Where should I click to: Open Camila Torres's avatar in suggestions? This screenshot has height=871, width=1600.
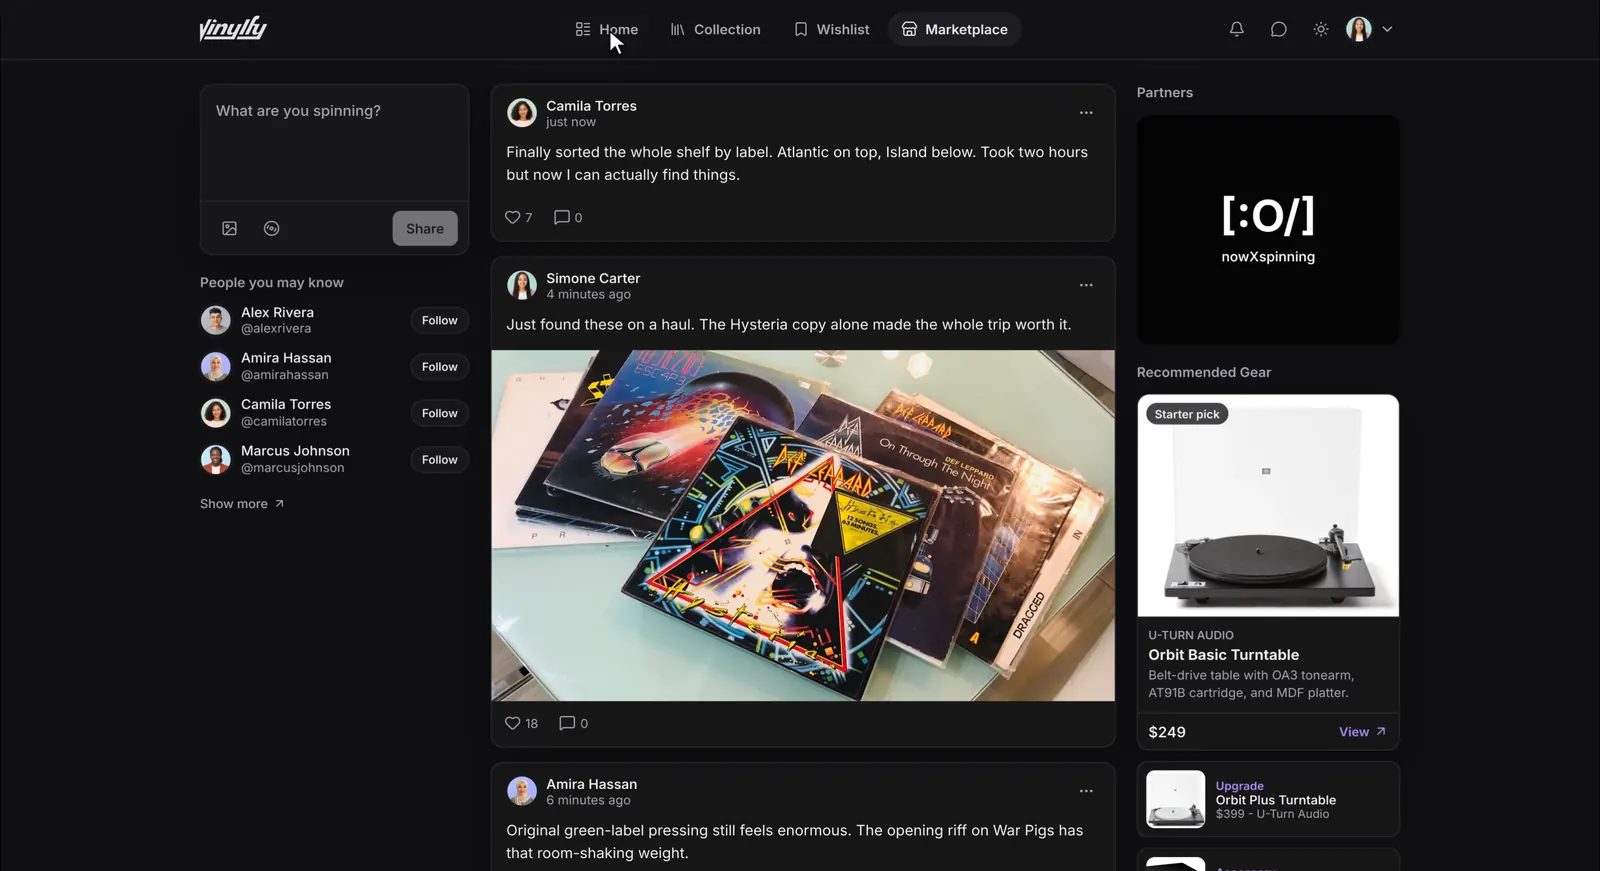coord(215,413)
